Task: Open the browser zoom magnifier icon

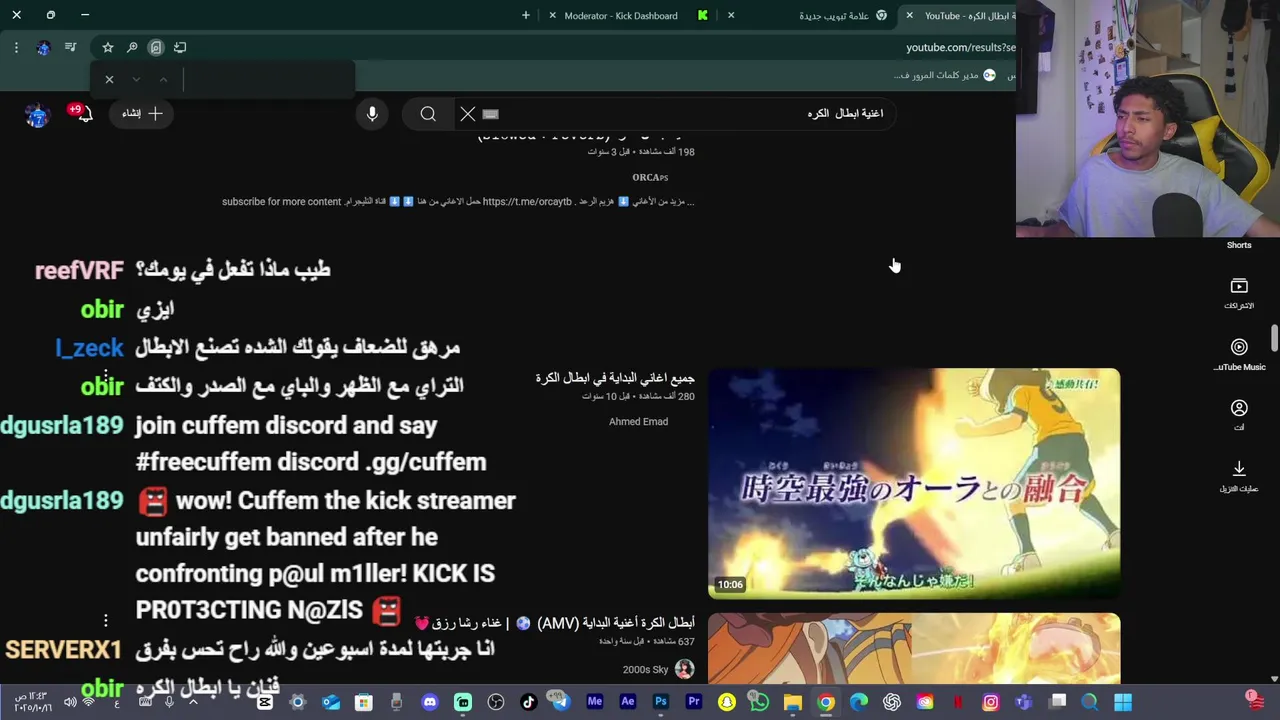Action: point(132,47)
